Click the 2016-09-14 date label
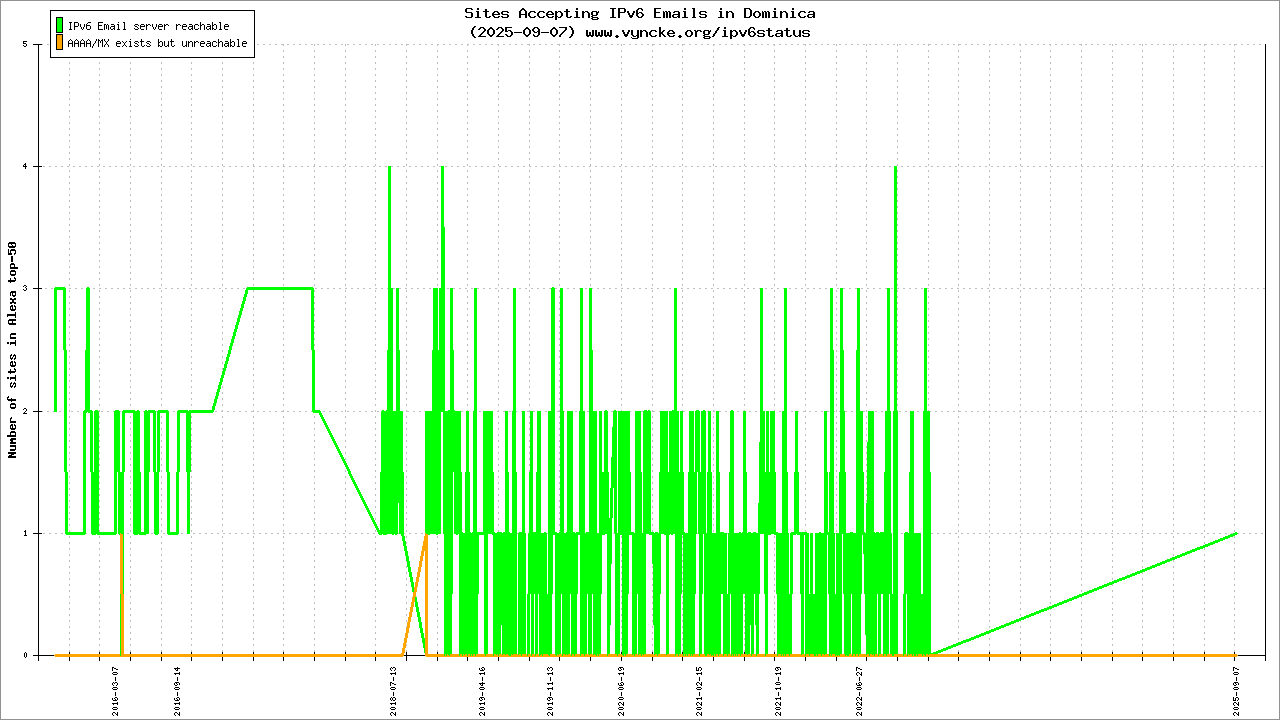 point(179,691)
